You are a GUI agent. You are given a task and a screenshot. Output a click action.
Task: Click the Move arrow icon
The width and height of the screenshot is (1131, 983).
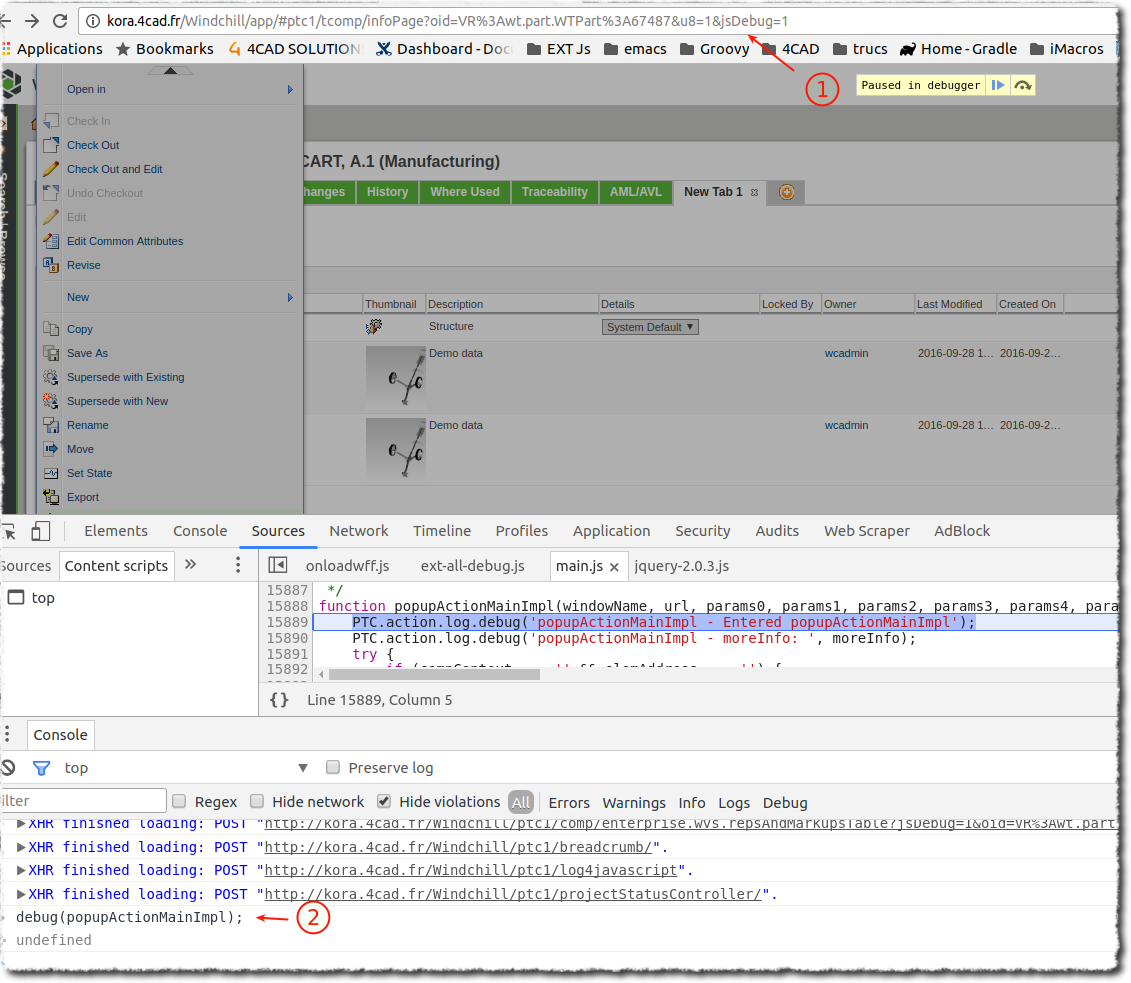[50, 449]
